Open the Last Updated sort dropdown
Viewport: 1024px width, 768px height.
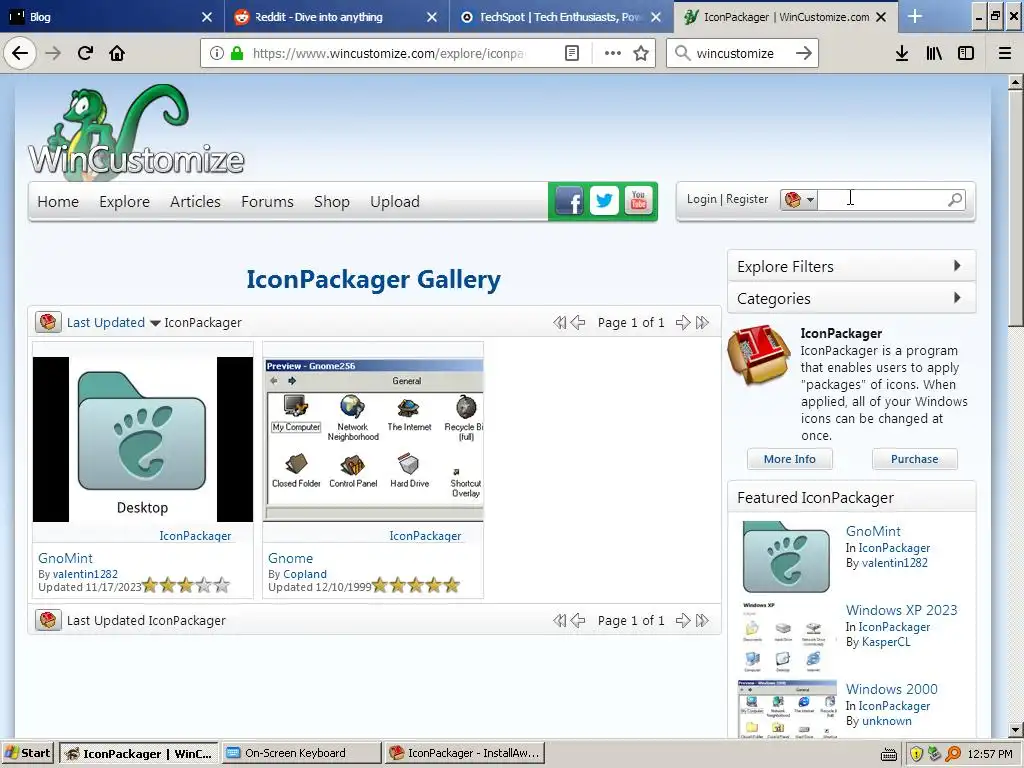114,323
